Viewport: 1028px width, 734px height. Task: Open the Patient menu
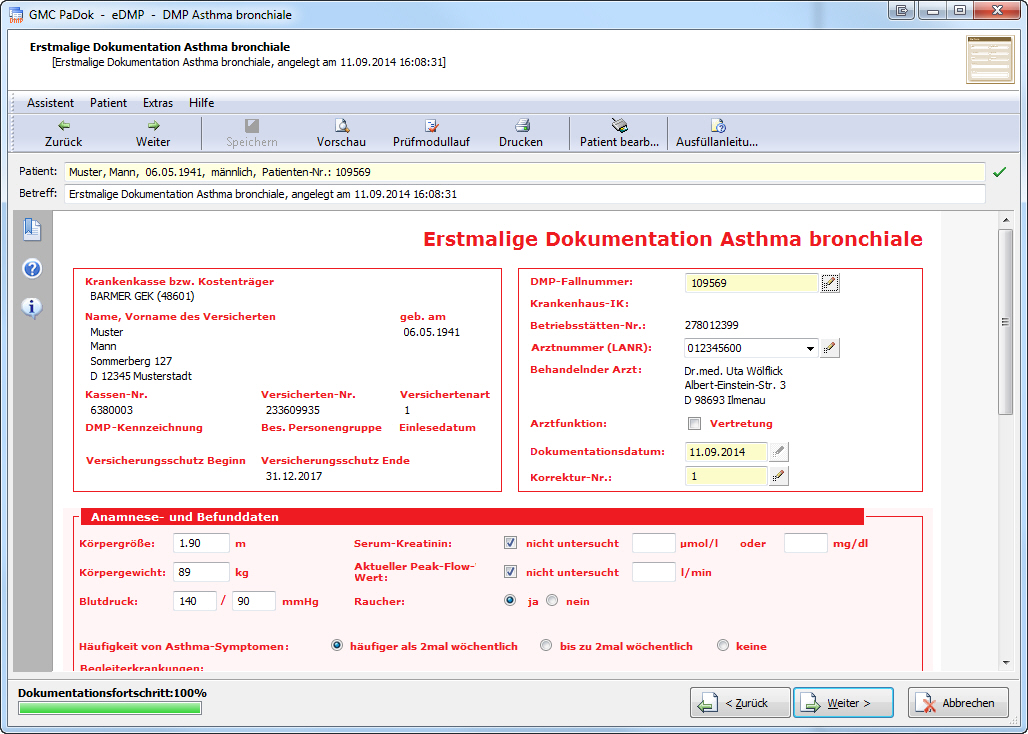[x=109, y=103]
